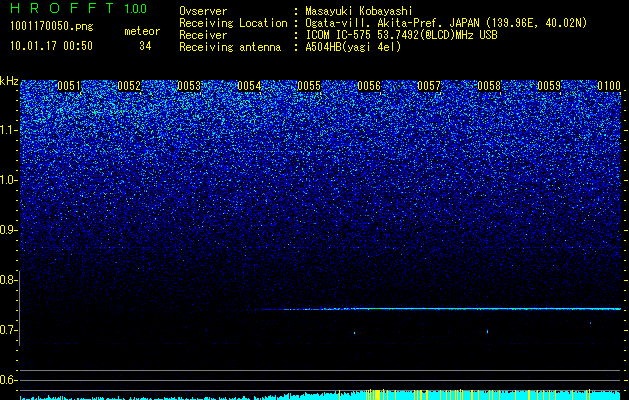The image size is (629, 400).
Task: Click the version number 1.0.0
Action: click(x=135, y=8)
